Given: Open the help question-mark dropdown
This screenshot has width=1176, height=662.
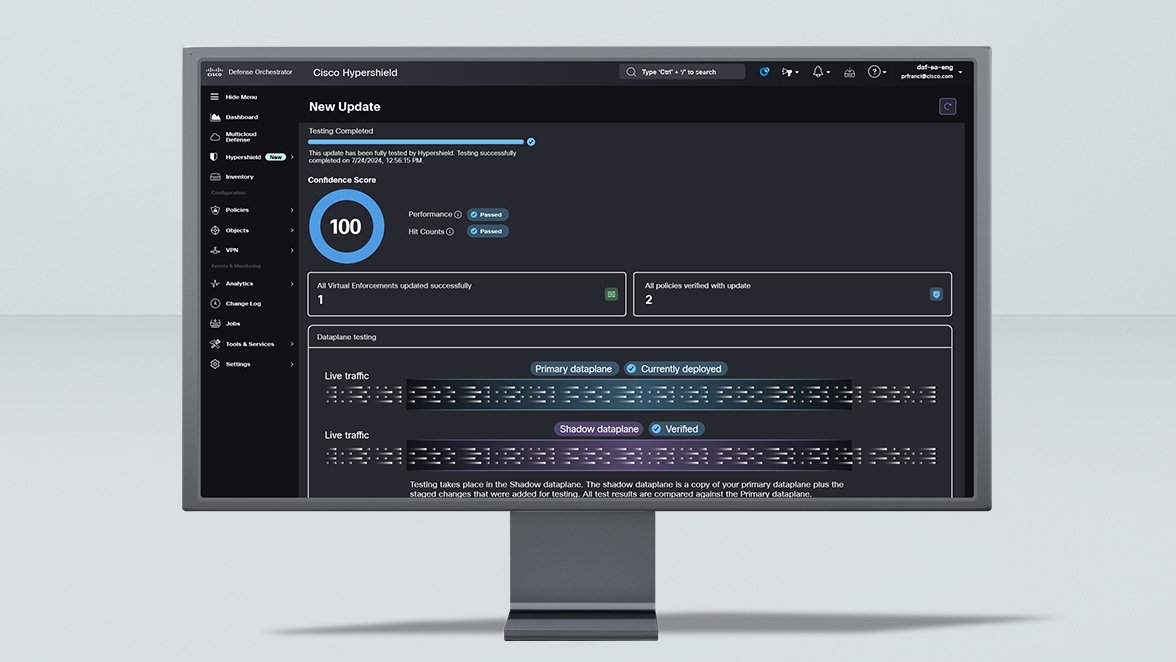Looking at the screenshot, I should [x=878, y=72].
